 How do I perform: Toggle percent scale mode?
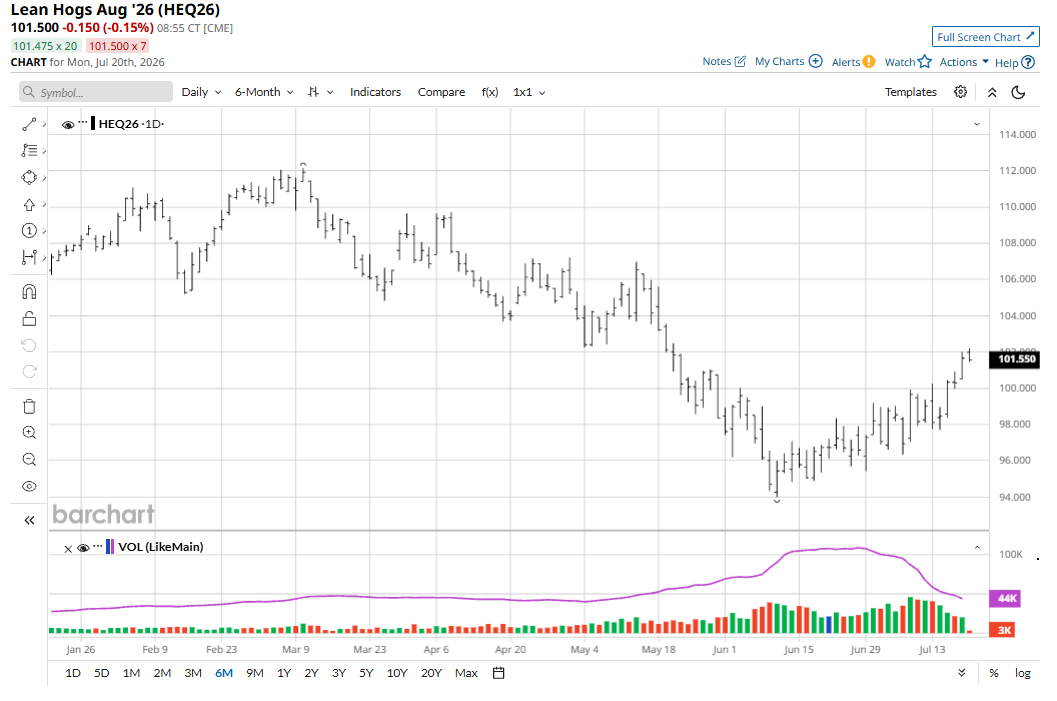tap(994, 673)
